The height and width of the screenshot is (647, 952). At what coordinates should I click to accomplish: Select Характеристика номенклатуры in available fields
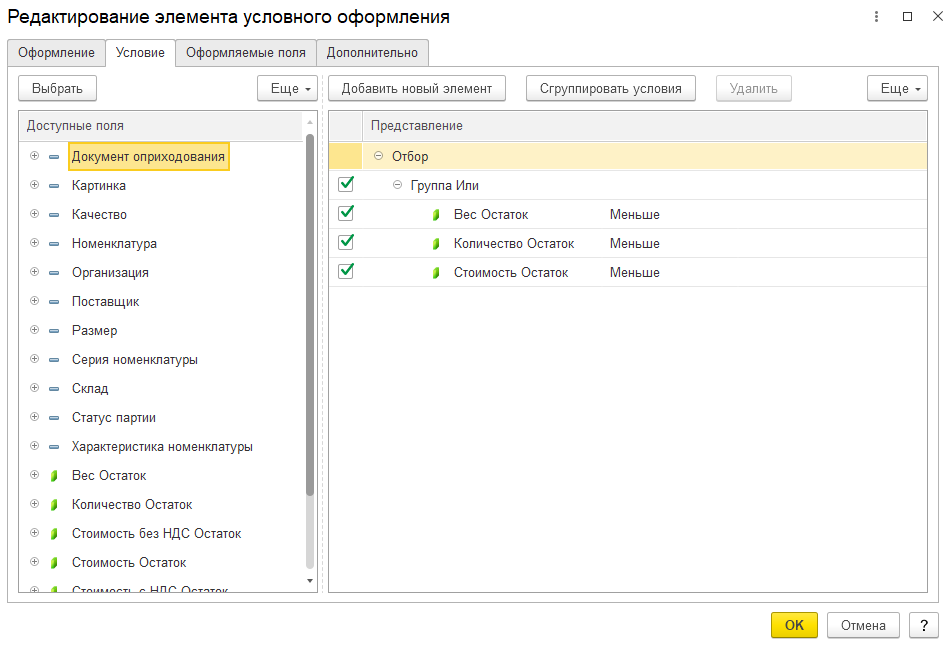coord(162,447)
